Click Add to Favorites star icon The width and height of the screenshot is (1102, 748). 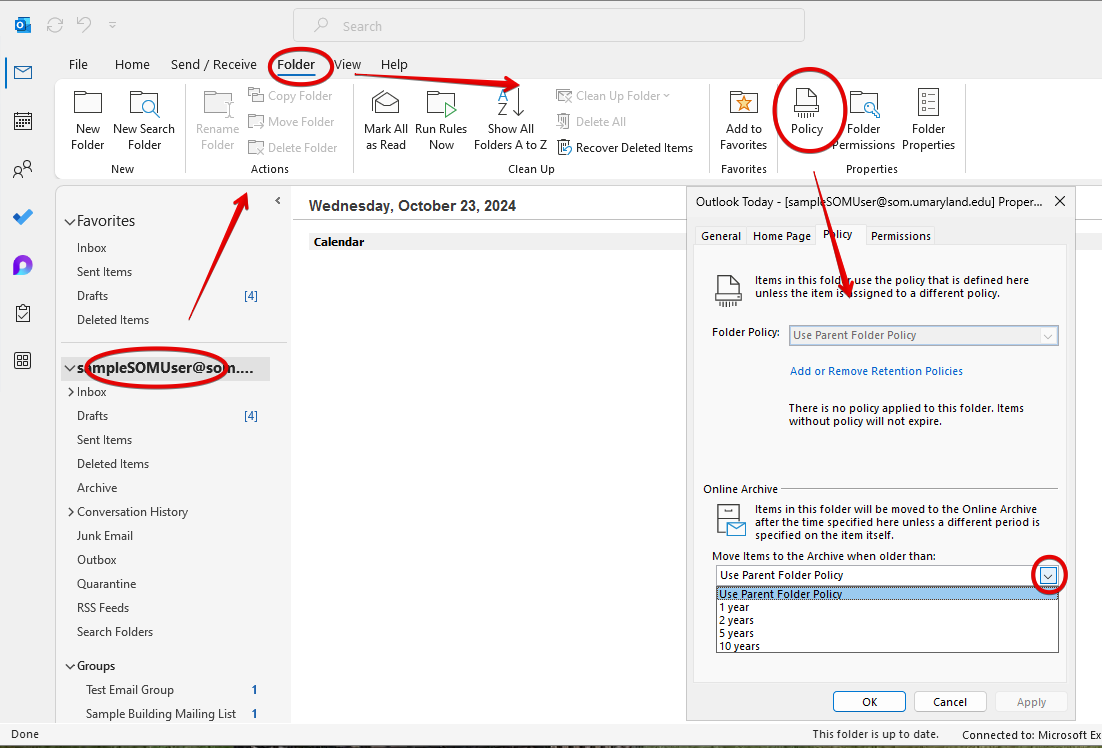click(x=743, y=105)
